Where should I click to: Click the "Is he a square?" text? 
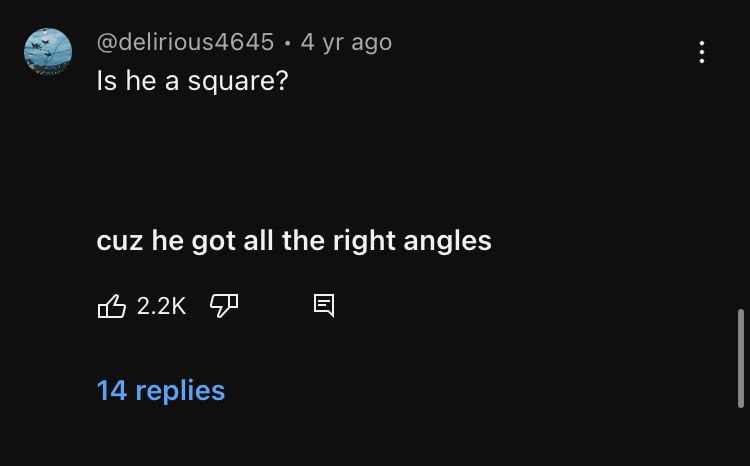[192, 80]
